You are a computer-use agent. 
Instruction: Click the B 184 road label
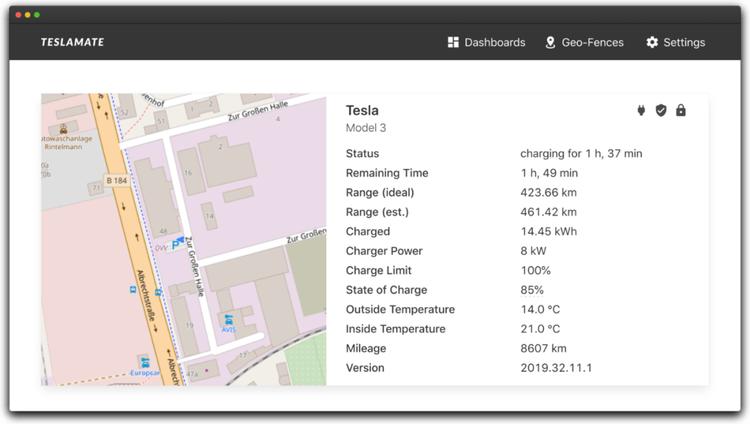[117, 180]
